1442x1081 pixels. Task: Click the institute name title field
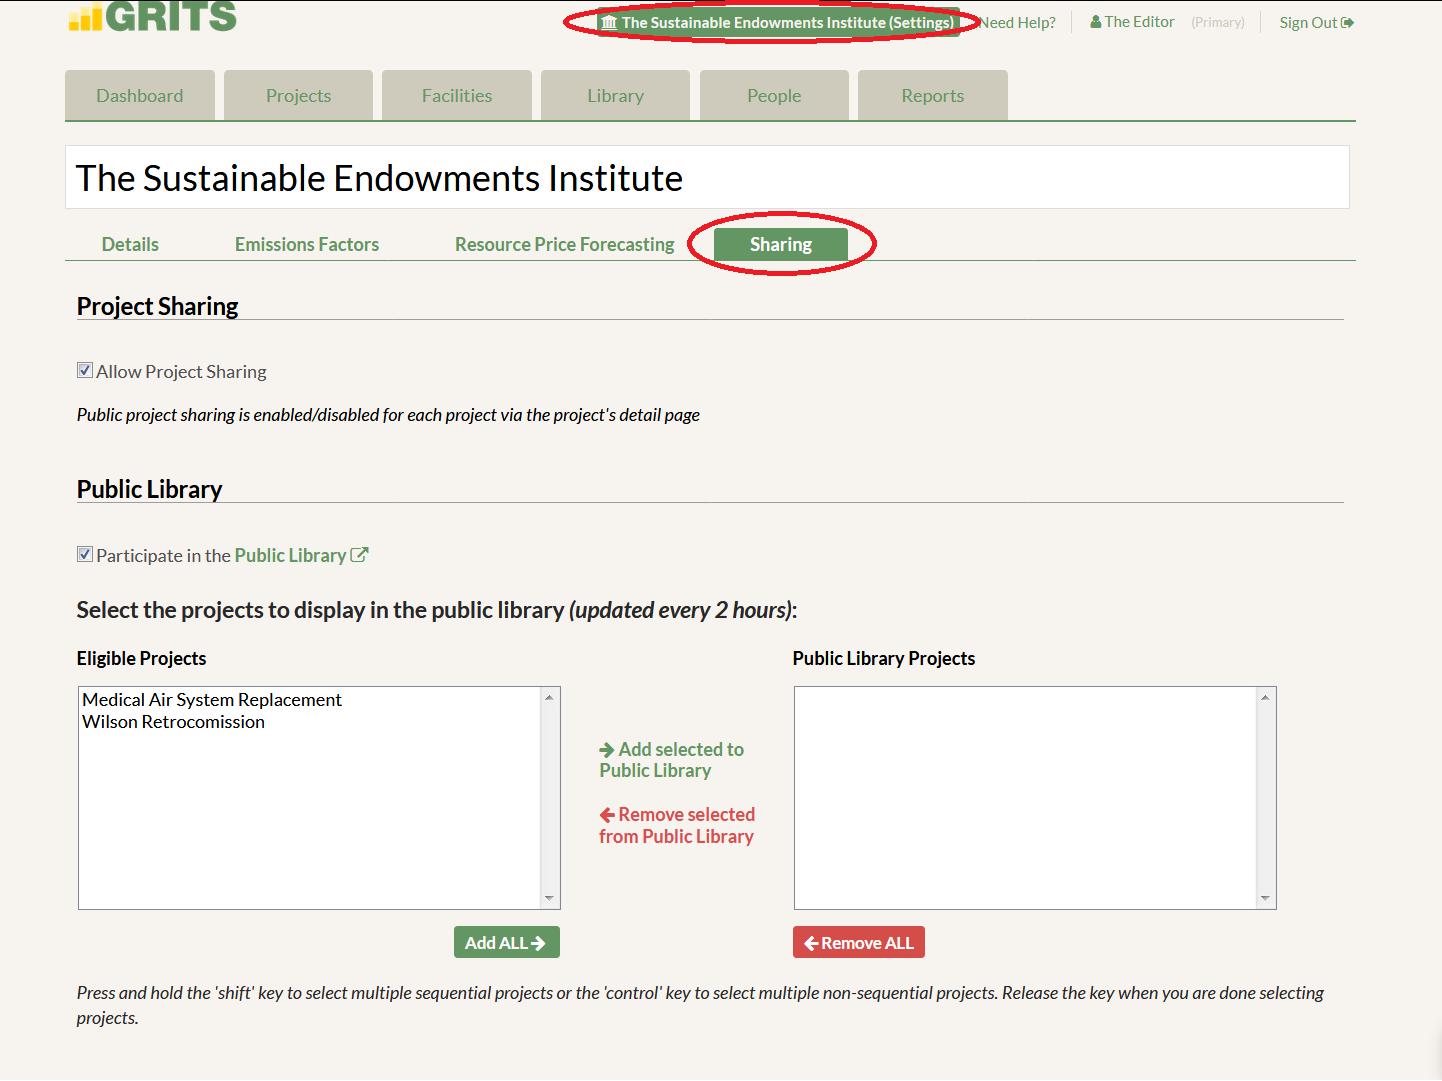707,178
